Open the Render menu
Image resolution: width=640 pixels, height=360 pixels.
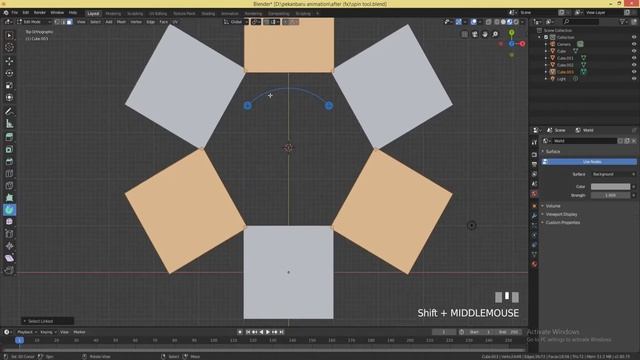pyautogui.click(x=40, y=13)
